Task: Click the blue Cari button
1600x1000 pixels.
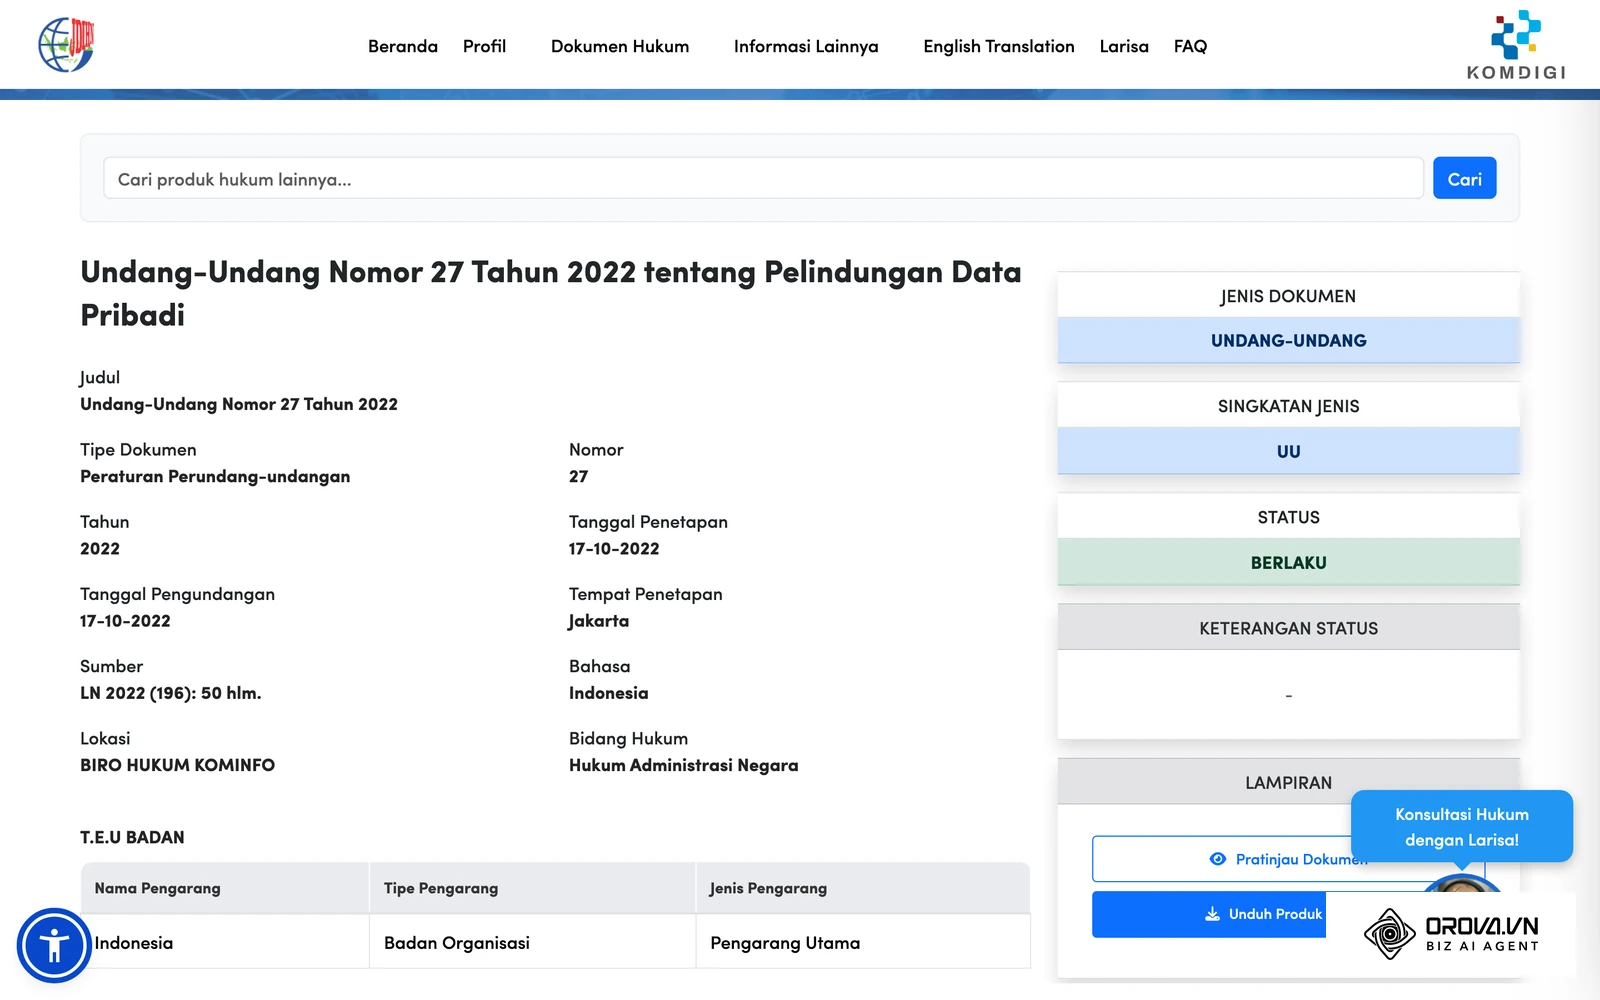Action: tap(1464, 178)
